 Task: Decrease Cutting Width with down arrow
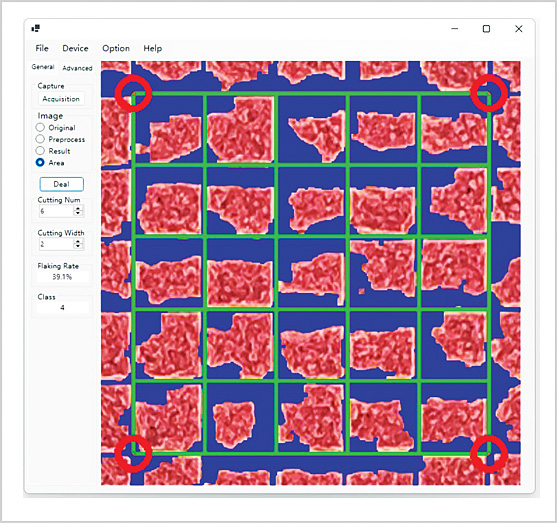78,247
